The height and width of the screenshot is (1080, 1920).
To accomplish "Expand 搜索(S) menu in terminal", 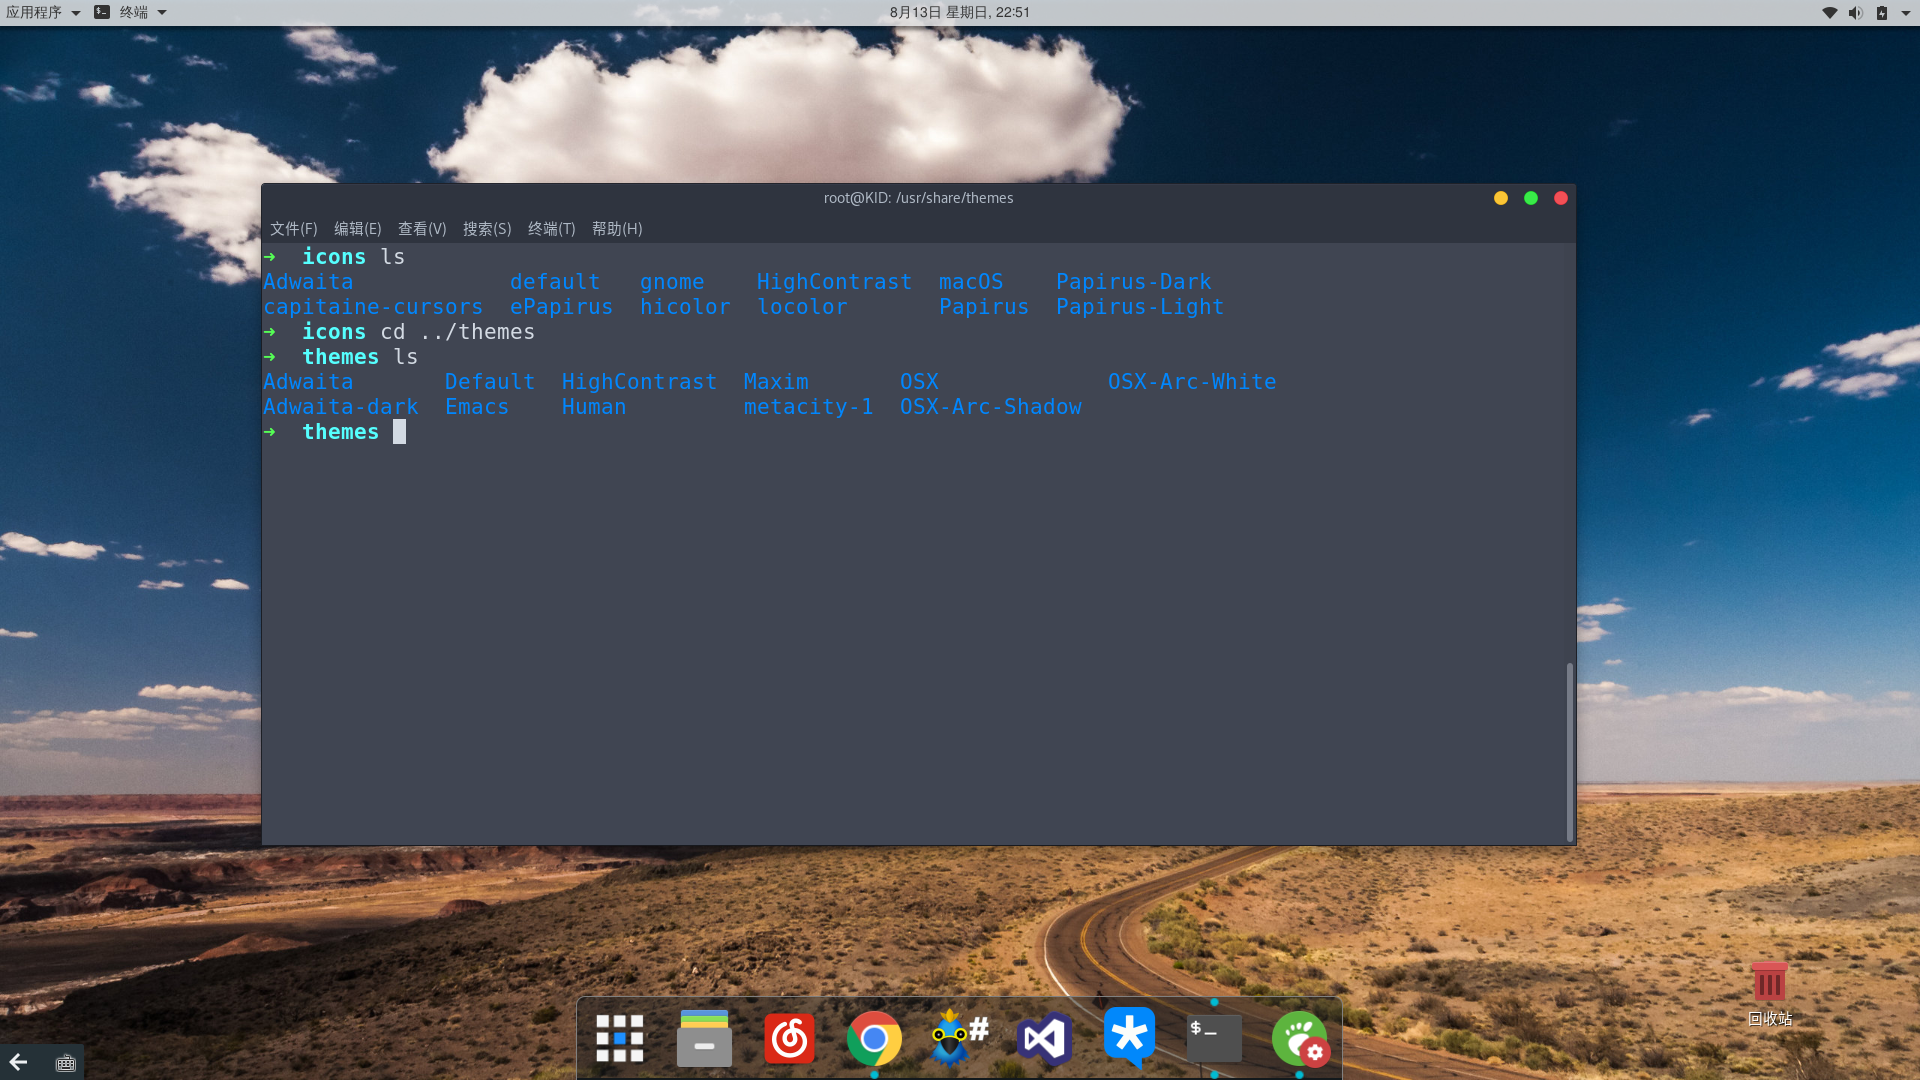I will click(x=487, y=228).
